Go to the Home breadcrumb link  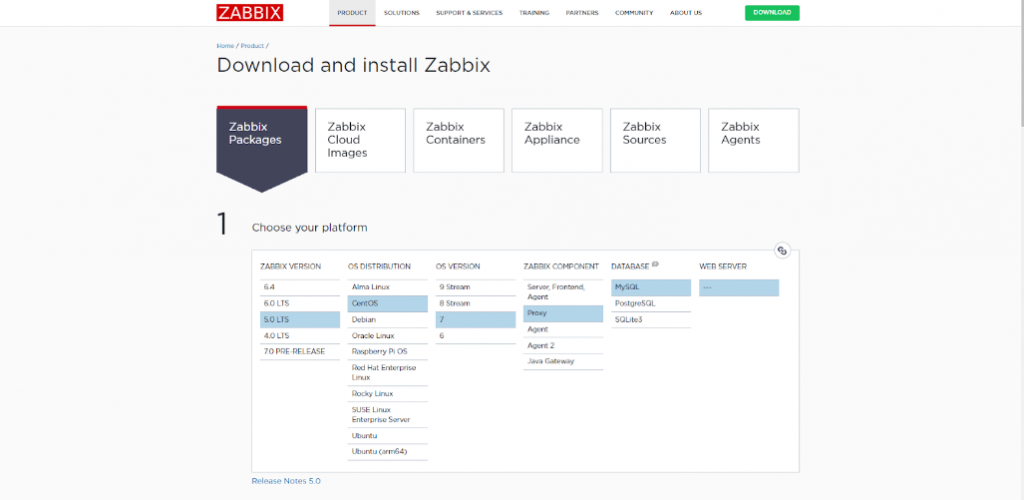click(225, 46)
